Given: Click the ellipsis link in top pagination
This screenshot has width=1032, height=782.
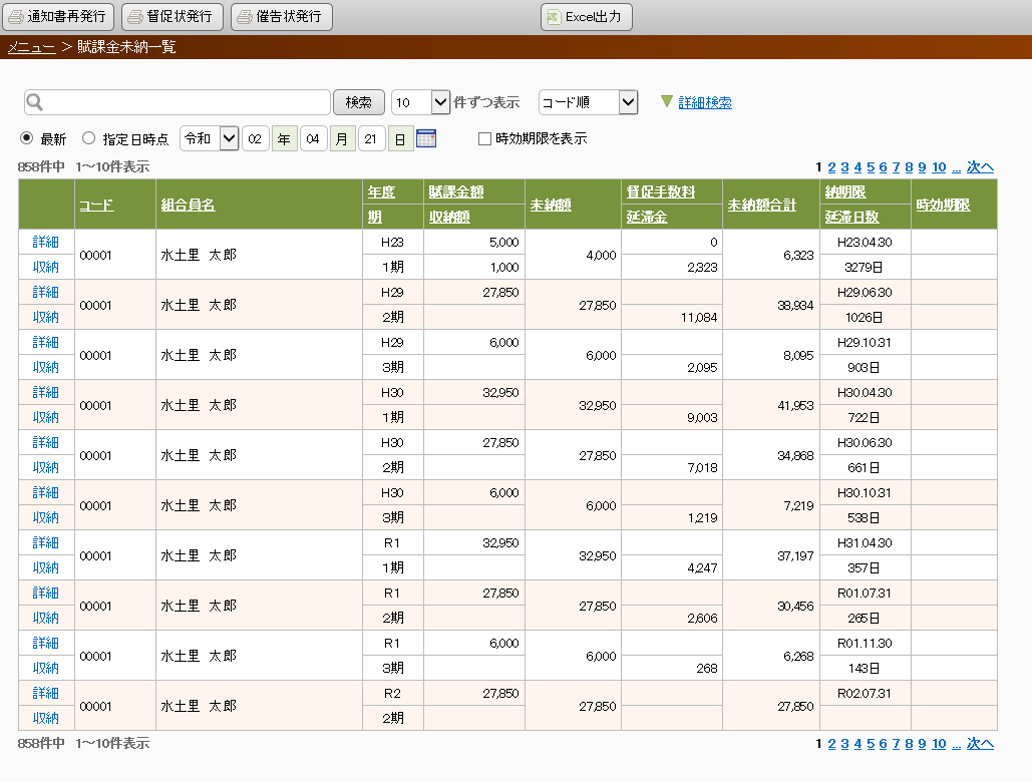Looking at the screenshot, I should 956,169.
